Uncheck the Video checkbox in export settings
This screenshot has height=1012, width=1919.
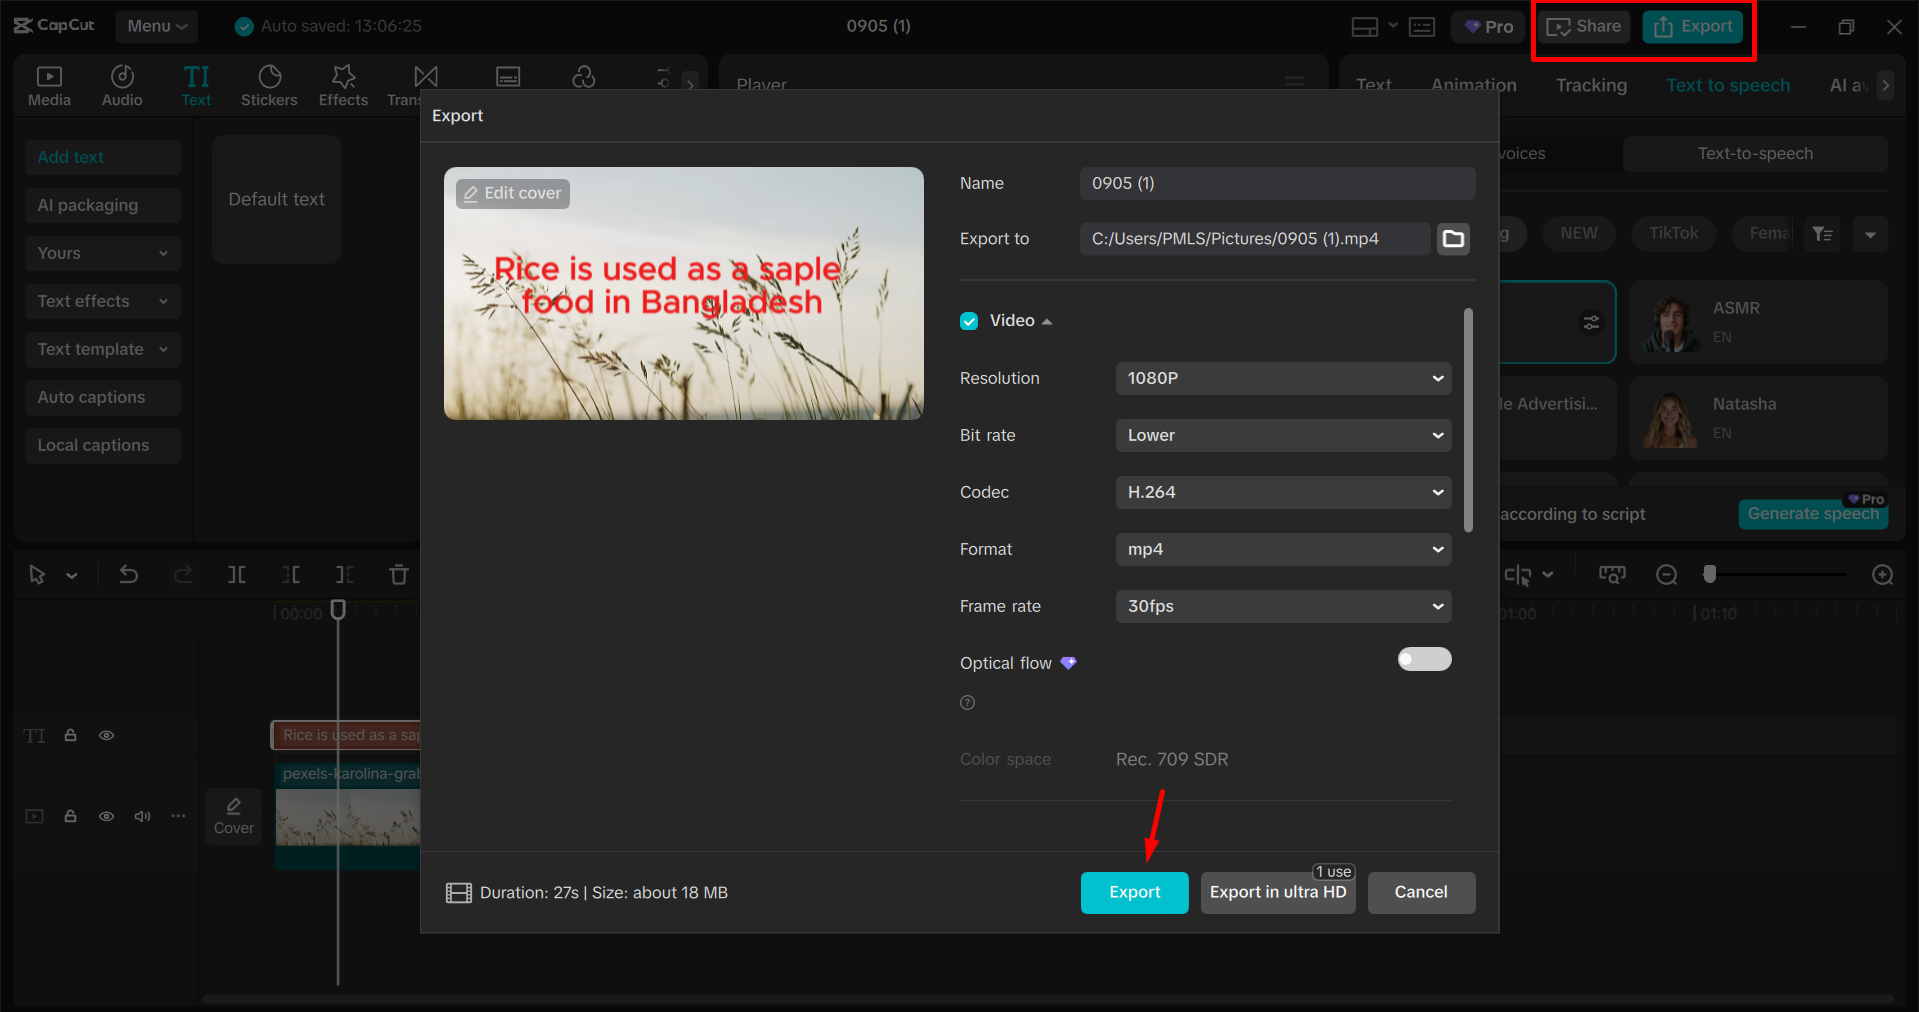click(968, 320)
